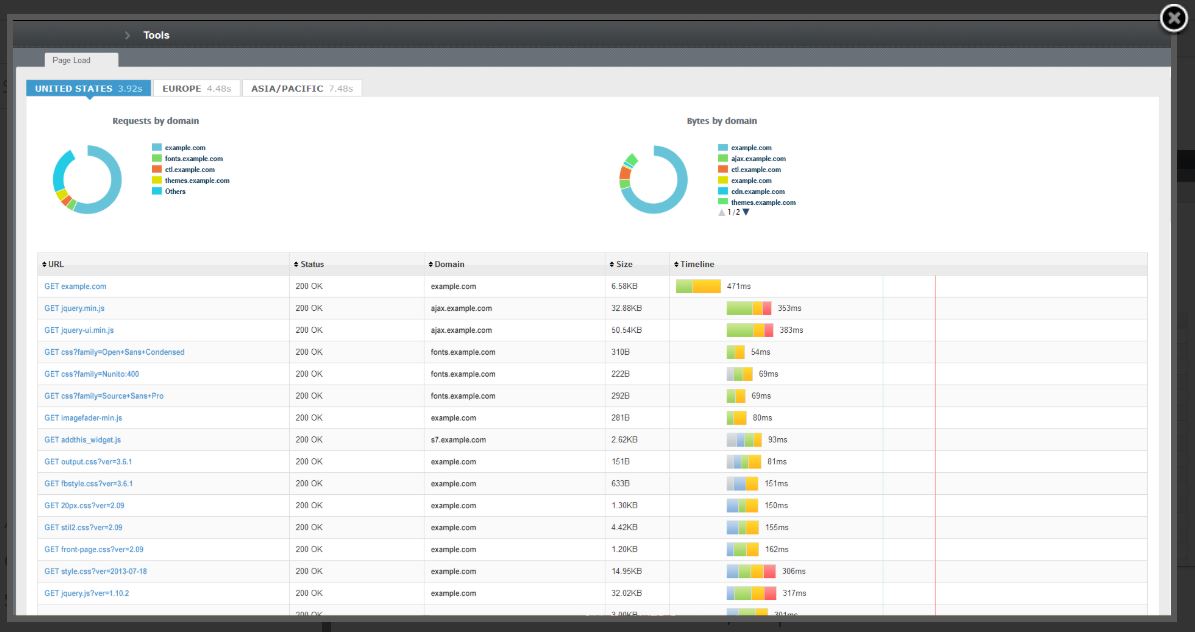This screenshot has width=1195, height=632.
Task: Sort the table by URL column
Action: [x=53, y=265]
